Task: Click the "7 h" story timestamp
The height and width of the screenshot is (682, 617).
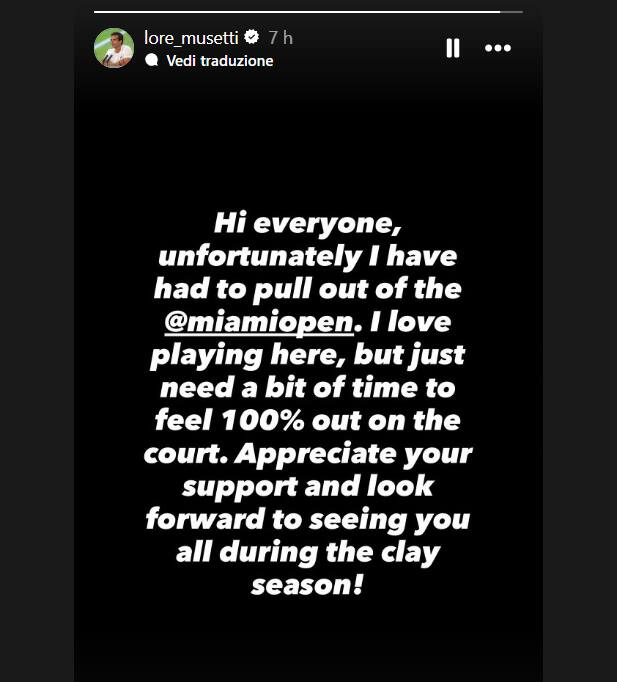Action: pos(280,37)
